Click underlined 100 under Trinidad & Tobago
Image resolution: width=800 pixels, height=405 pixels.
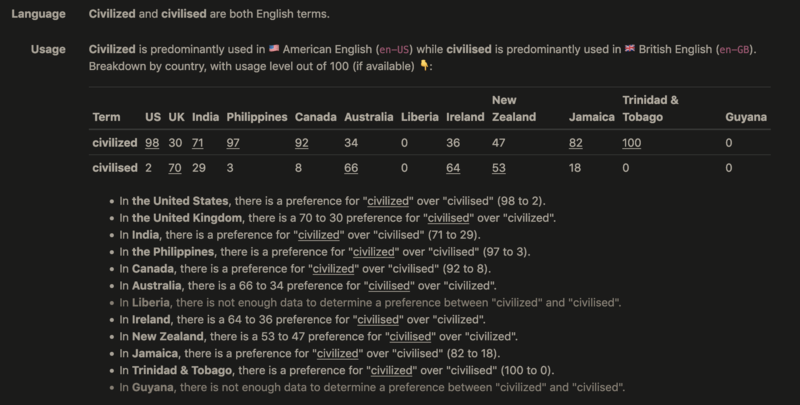pos(632,143)
